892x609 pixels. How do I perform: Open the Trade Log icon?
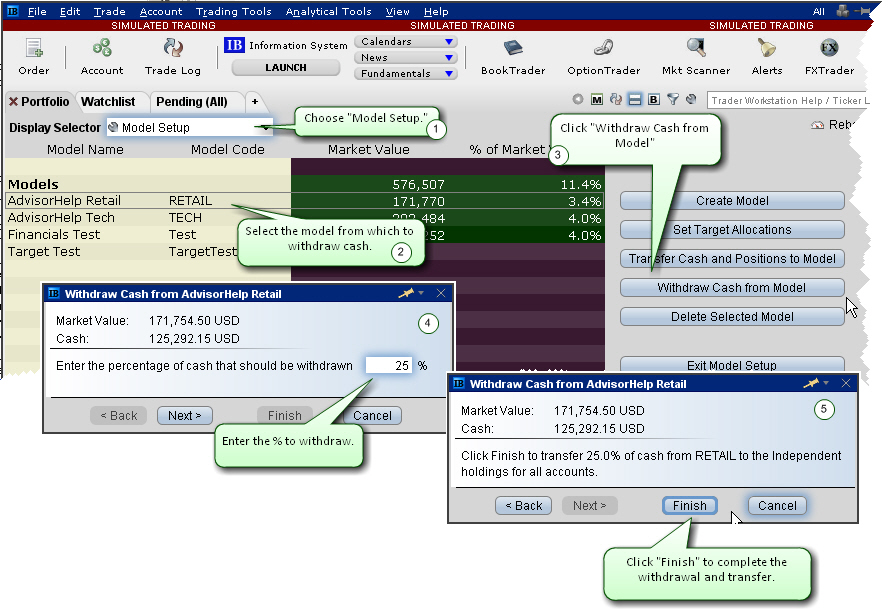coord(173,50)
